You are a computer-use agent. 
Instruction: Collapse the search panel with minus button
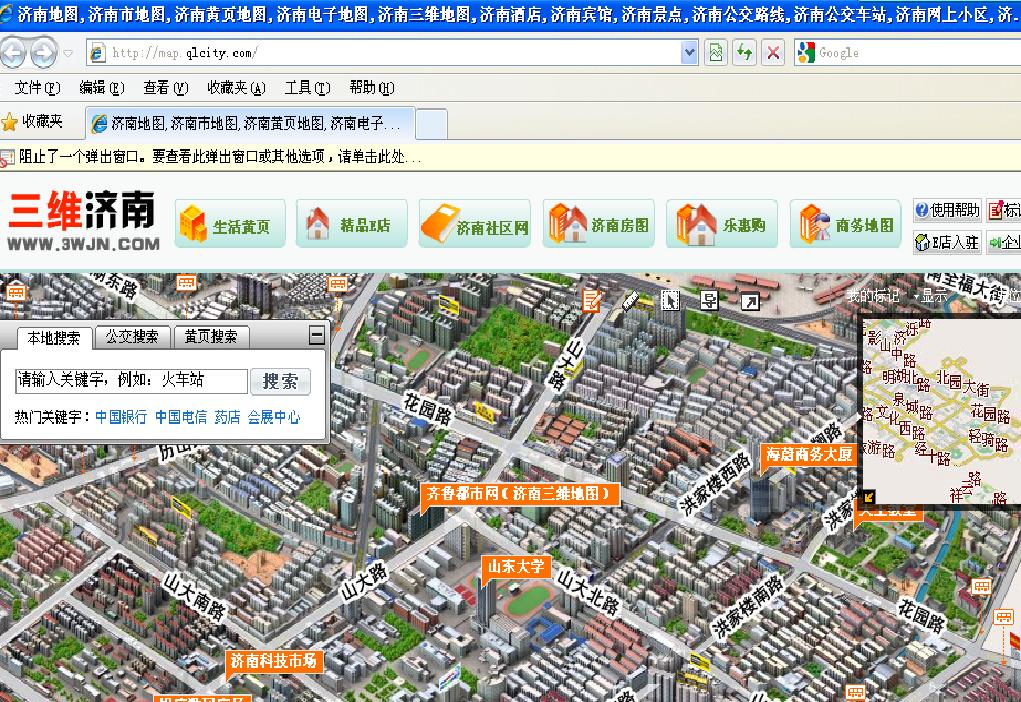click(x=316, y=335)
